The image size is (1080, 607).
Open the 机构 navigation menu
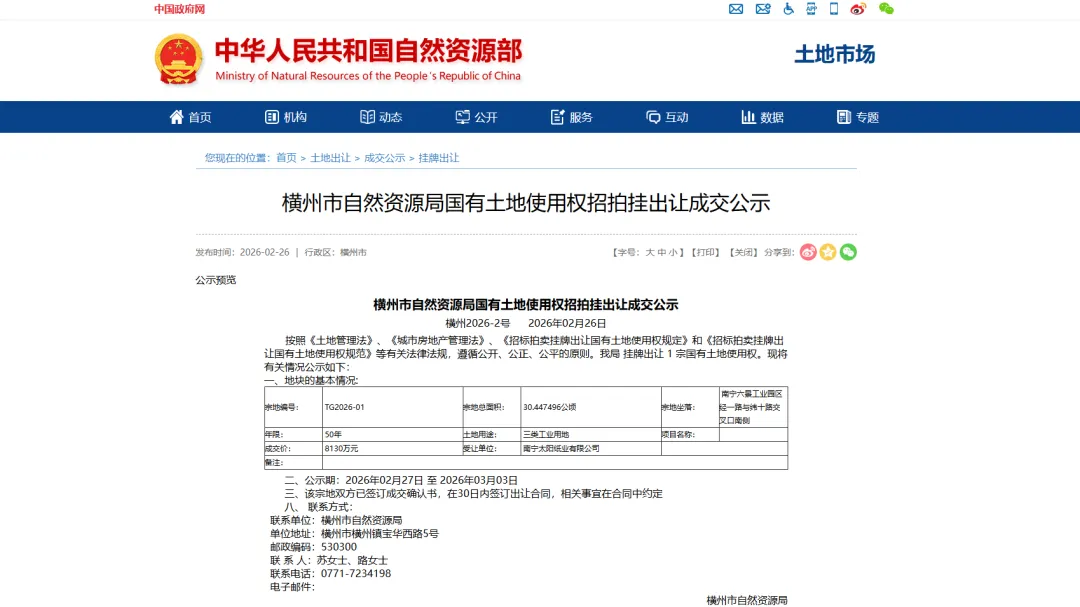[x=286, y=117]
